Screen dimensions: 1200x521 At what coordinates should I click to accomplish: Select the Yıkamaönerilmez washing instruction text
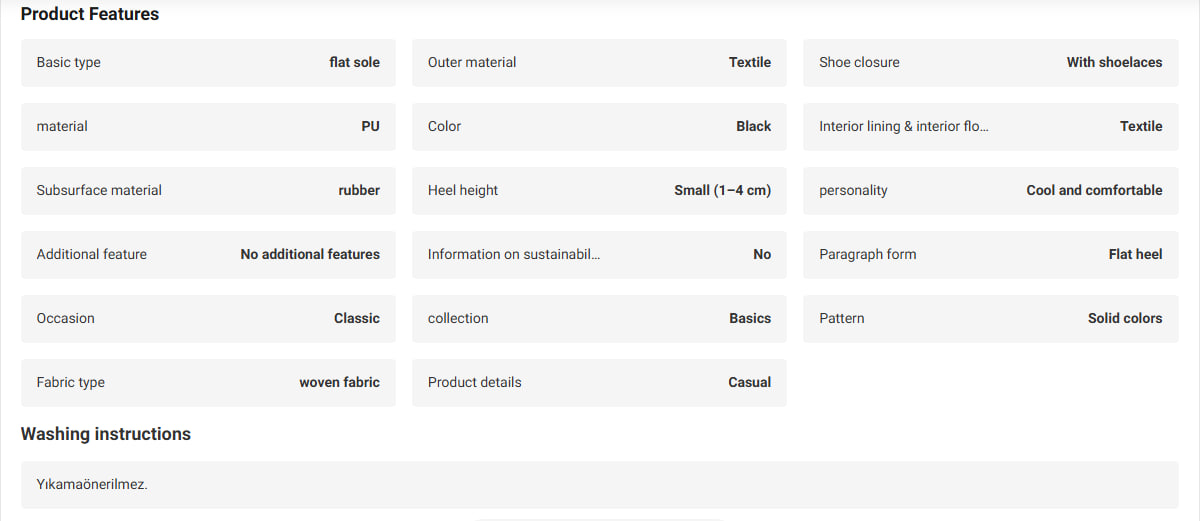pyautogui.click(x=92, y=484)
